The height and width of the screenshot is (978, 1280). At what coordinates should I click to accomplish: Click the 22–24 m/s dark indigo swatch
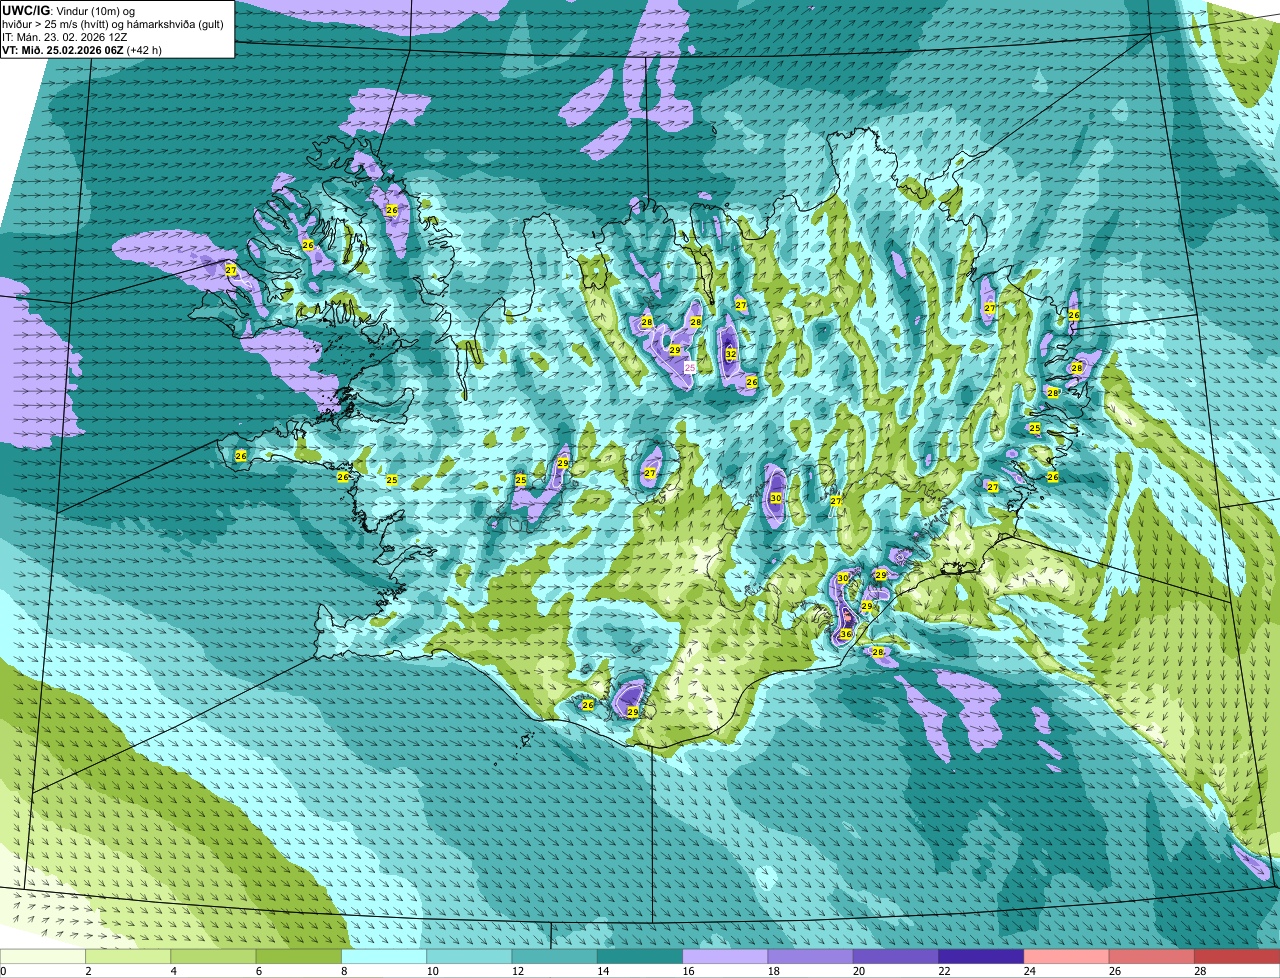click(x=981, y=956)
